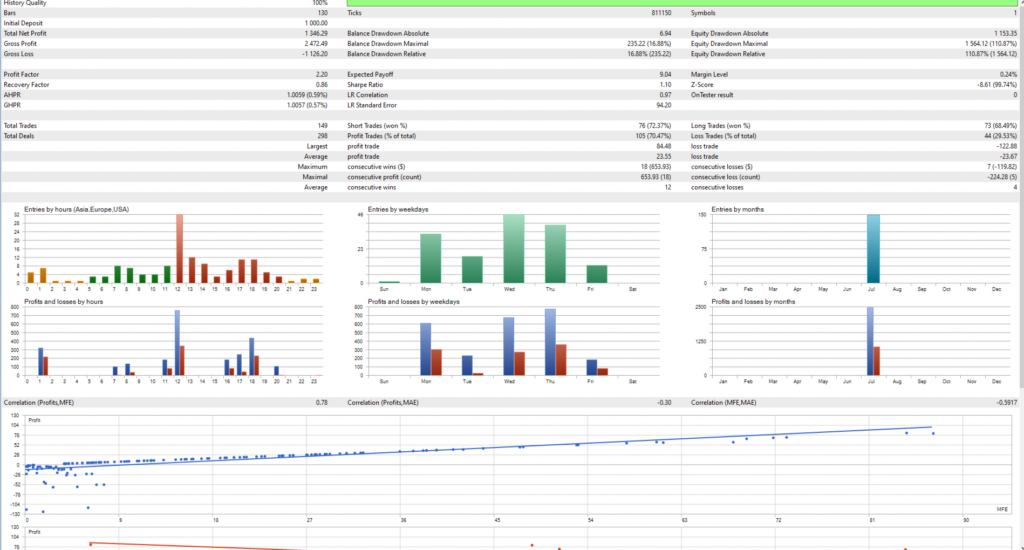
Task: Select the value '16.88% (235.22)'
Action: 649,54
